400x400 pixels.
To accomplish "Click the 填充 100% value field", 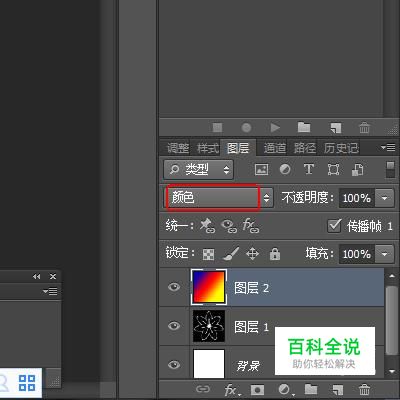I will (x=356, y=254).
